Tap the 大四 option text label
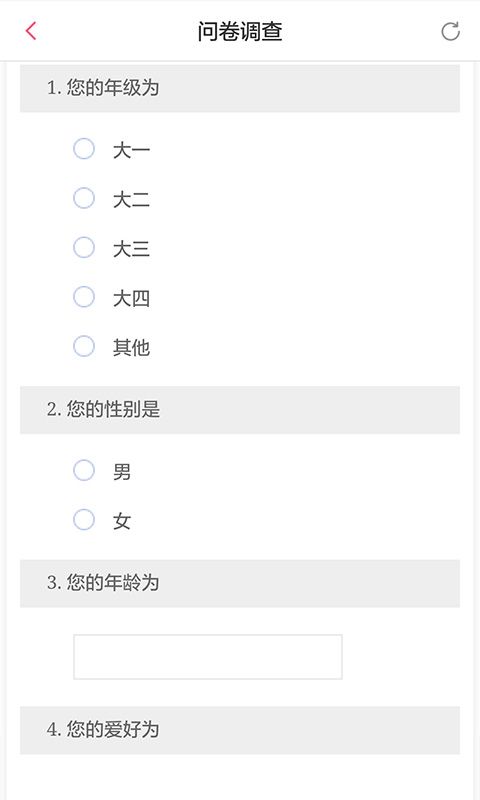The height and width of the screenshot is (800, 480). coord(132,298)
